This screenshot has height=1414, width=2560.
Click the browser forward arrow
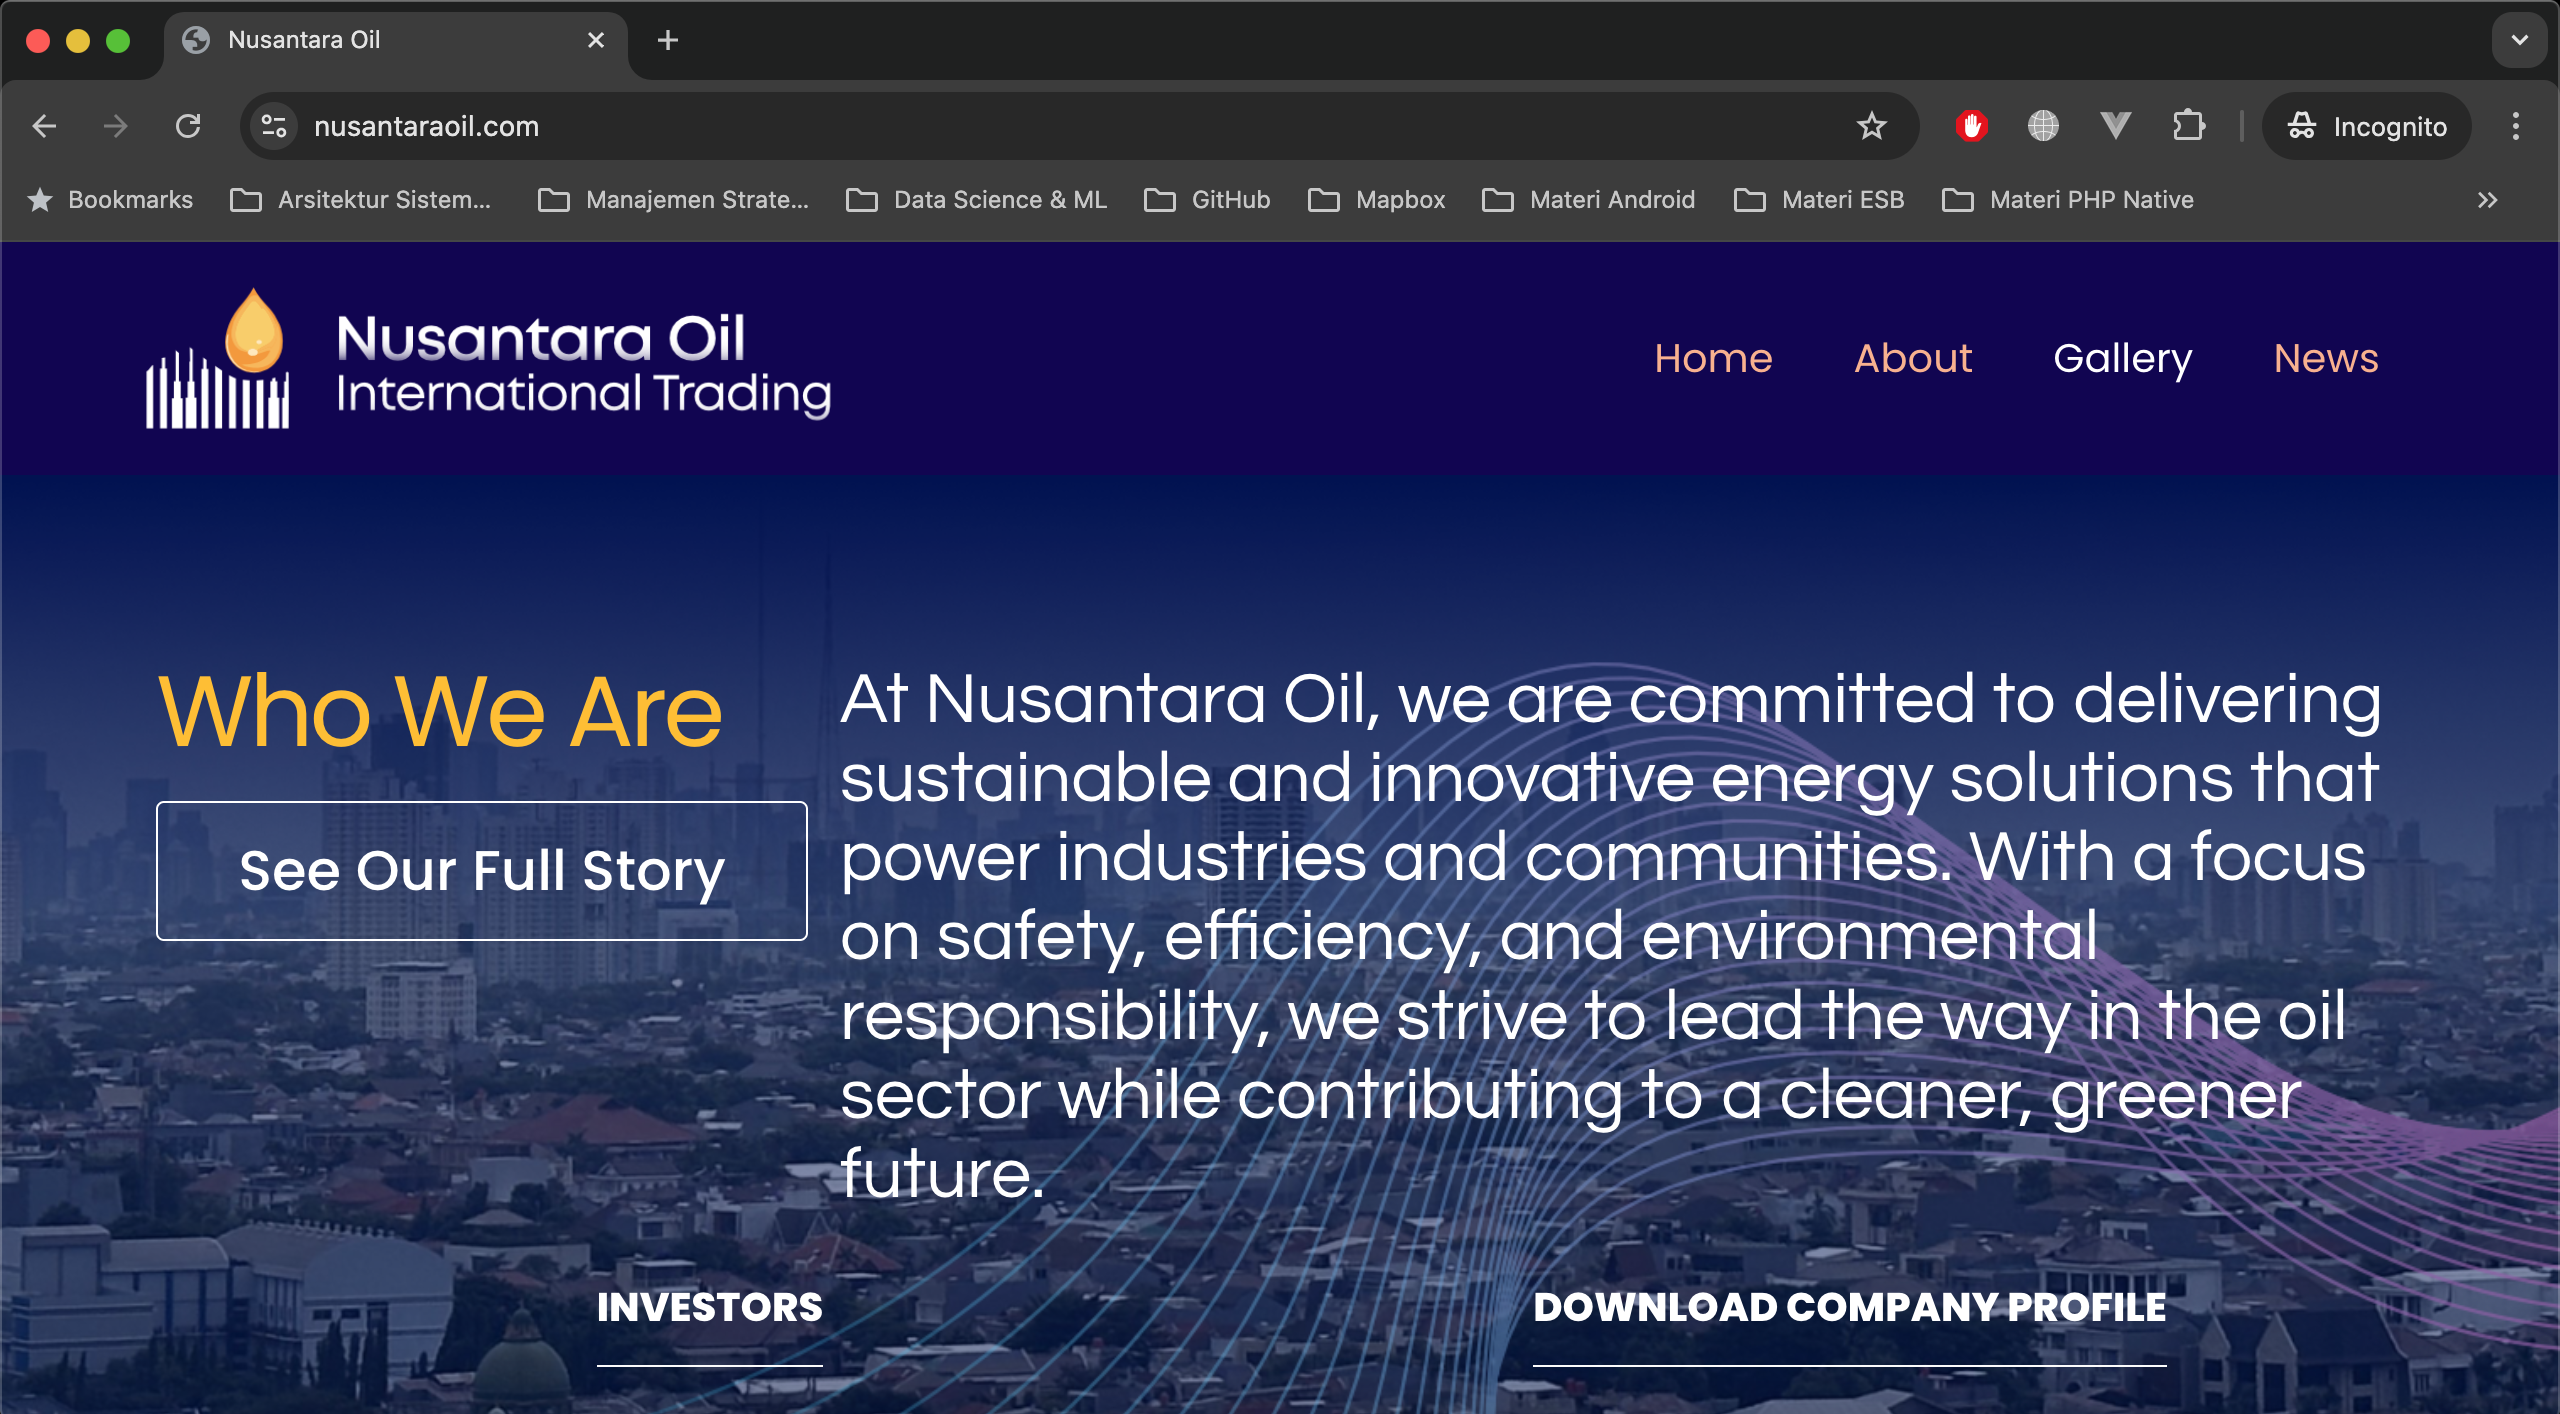(x=116, y=126)
